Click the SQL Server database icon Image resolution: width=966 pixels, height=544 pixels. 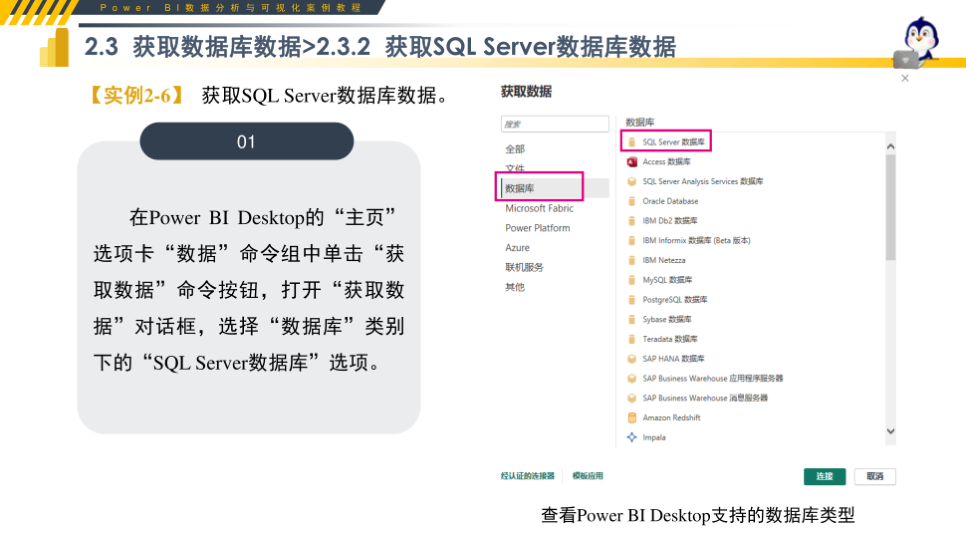click(x=631, y=142)
